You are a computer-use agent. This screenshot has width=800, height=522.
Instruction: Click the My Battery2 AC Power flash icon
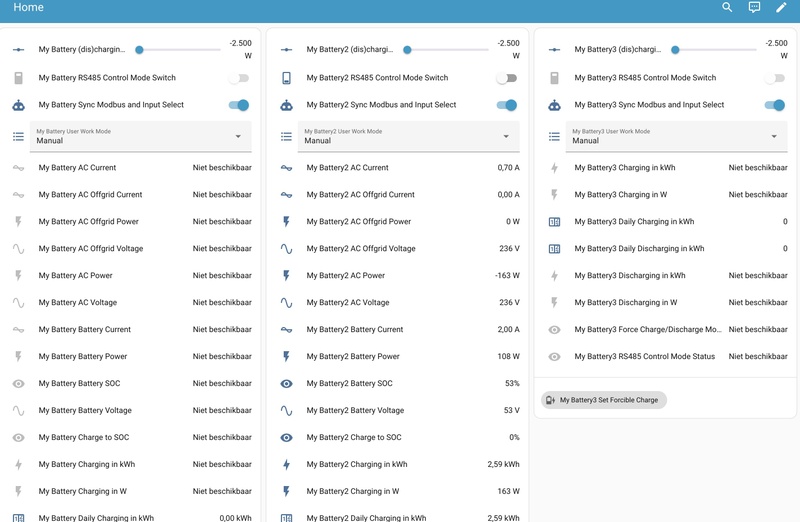pyautogui.click(x=286, y=276)
